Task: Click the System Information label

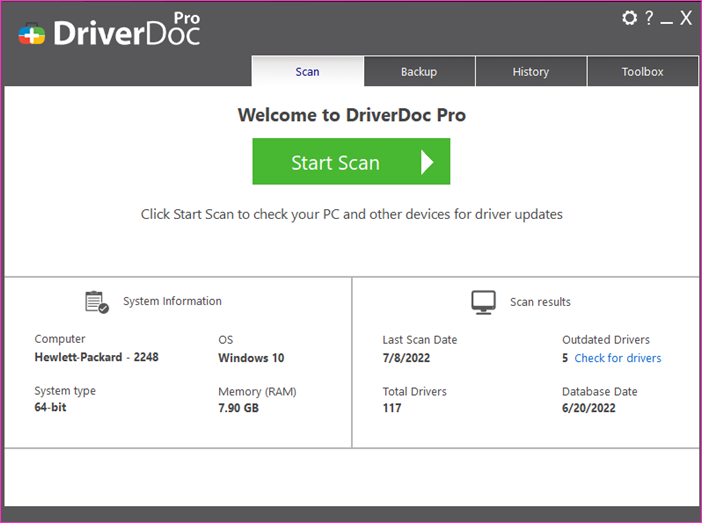Action: [x=172, y=301]
